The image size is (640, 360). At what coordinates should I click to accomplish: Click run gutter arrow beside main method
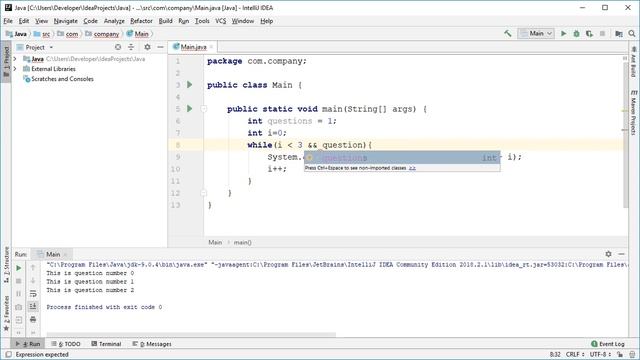point(190,109)
